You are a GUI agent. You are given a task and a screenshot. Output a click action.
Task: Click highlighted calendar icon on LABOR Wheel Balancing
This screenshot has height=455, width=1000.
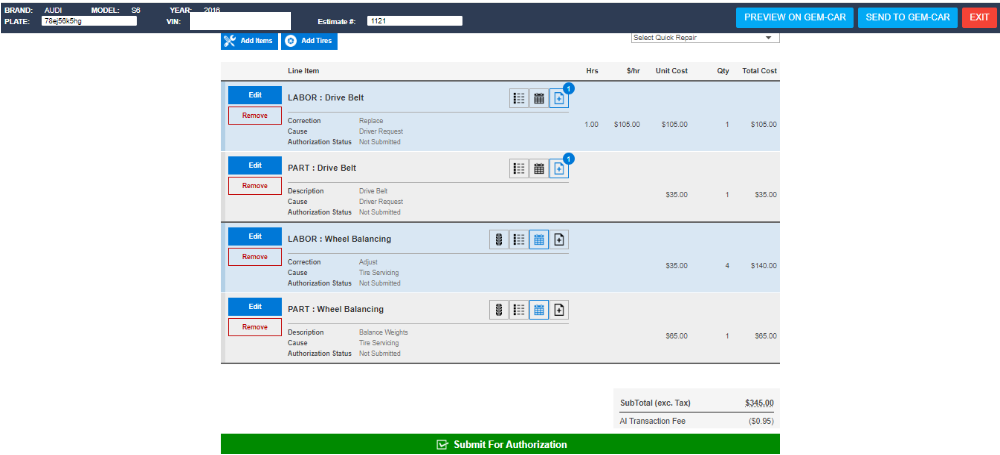(x=539, y=240)
